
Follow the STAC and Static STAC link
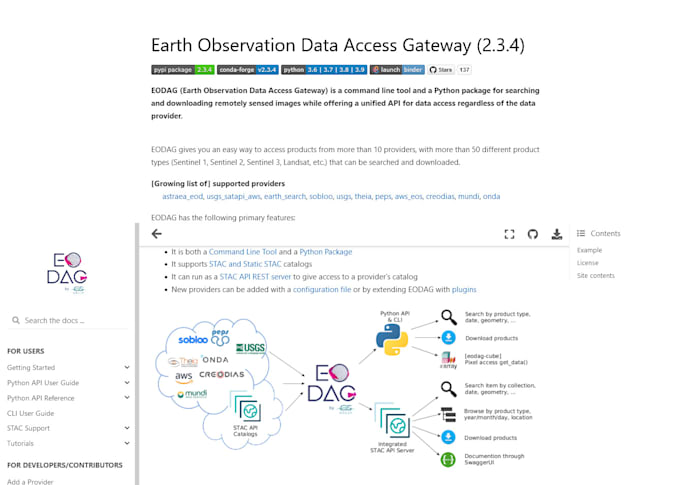[245, 264]
